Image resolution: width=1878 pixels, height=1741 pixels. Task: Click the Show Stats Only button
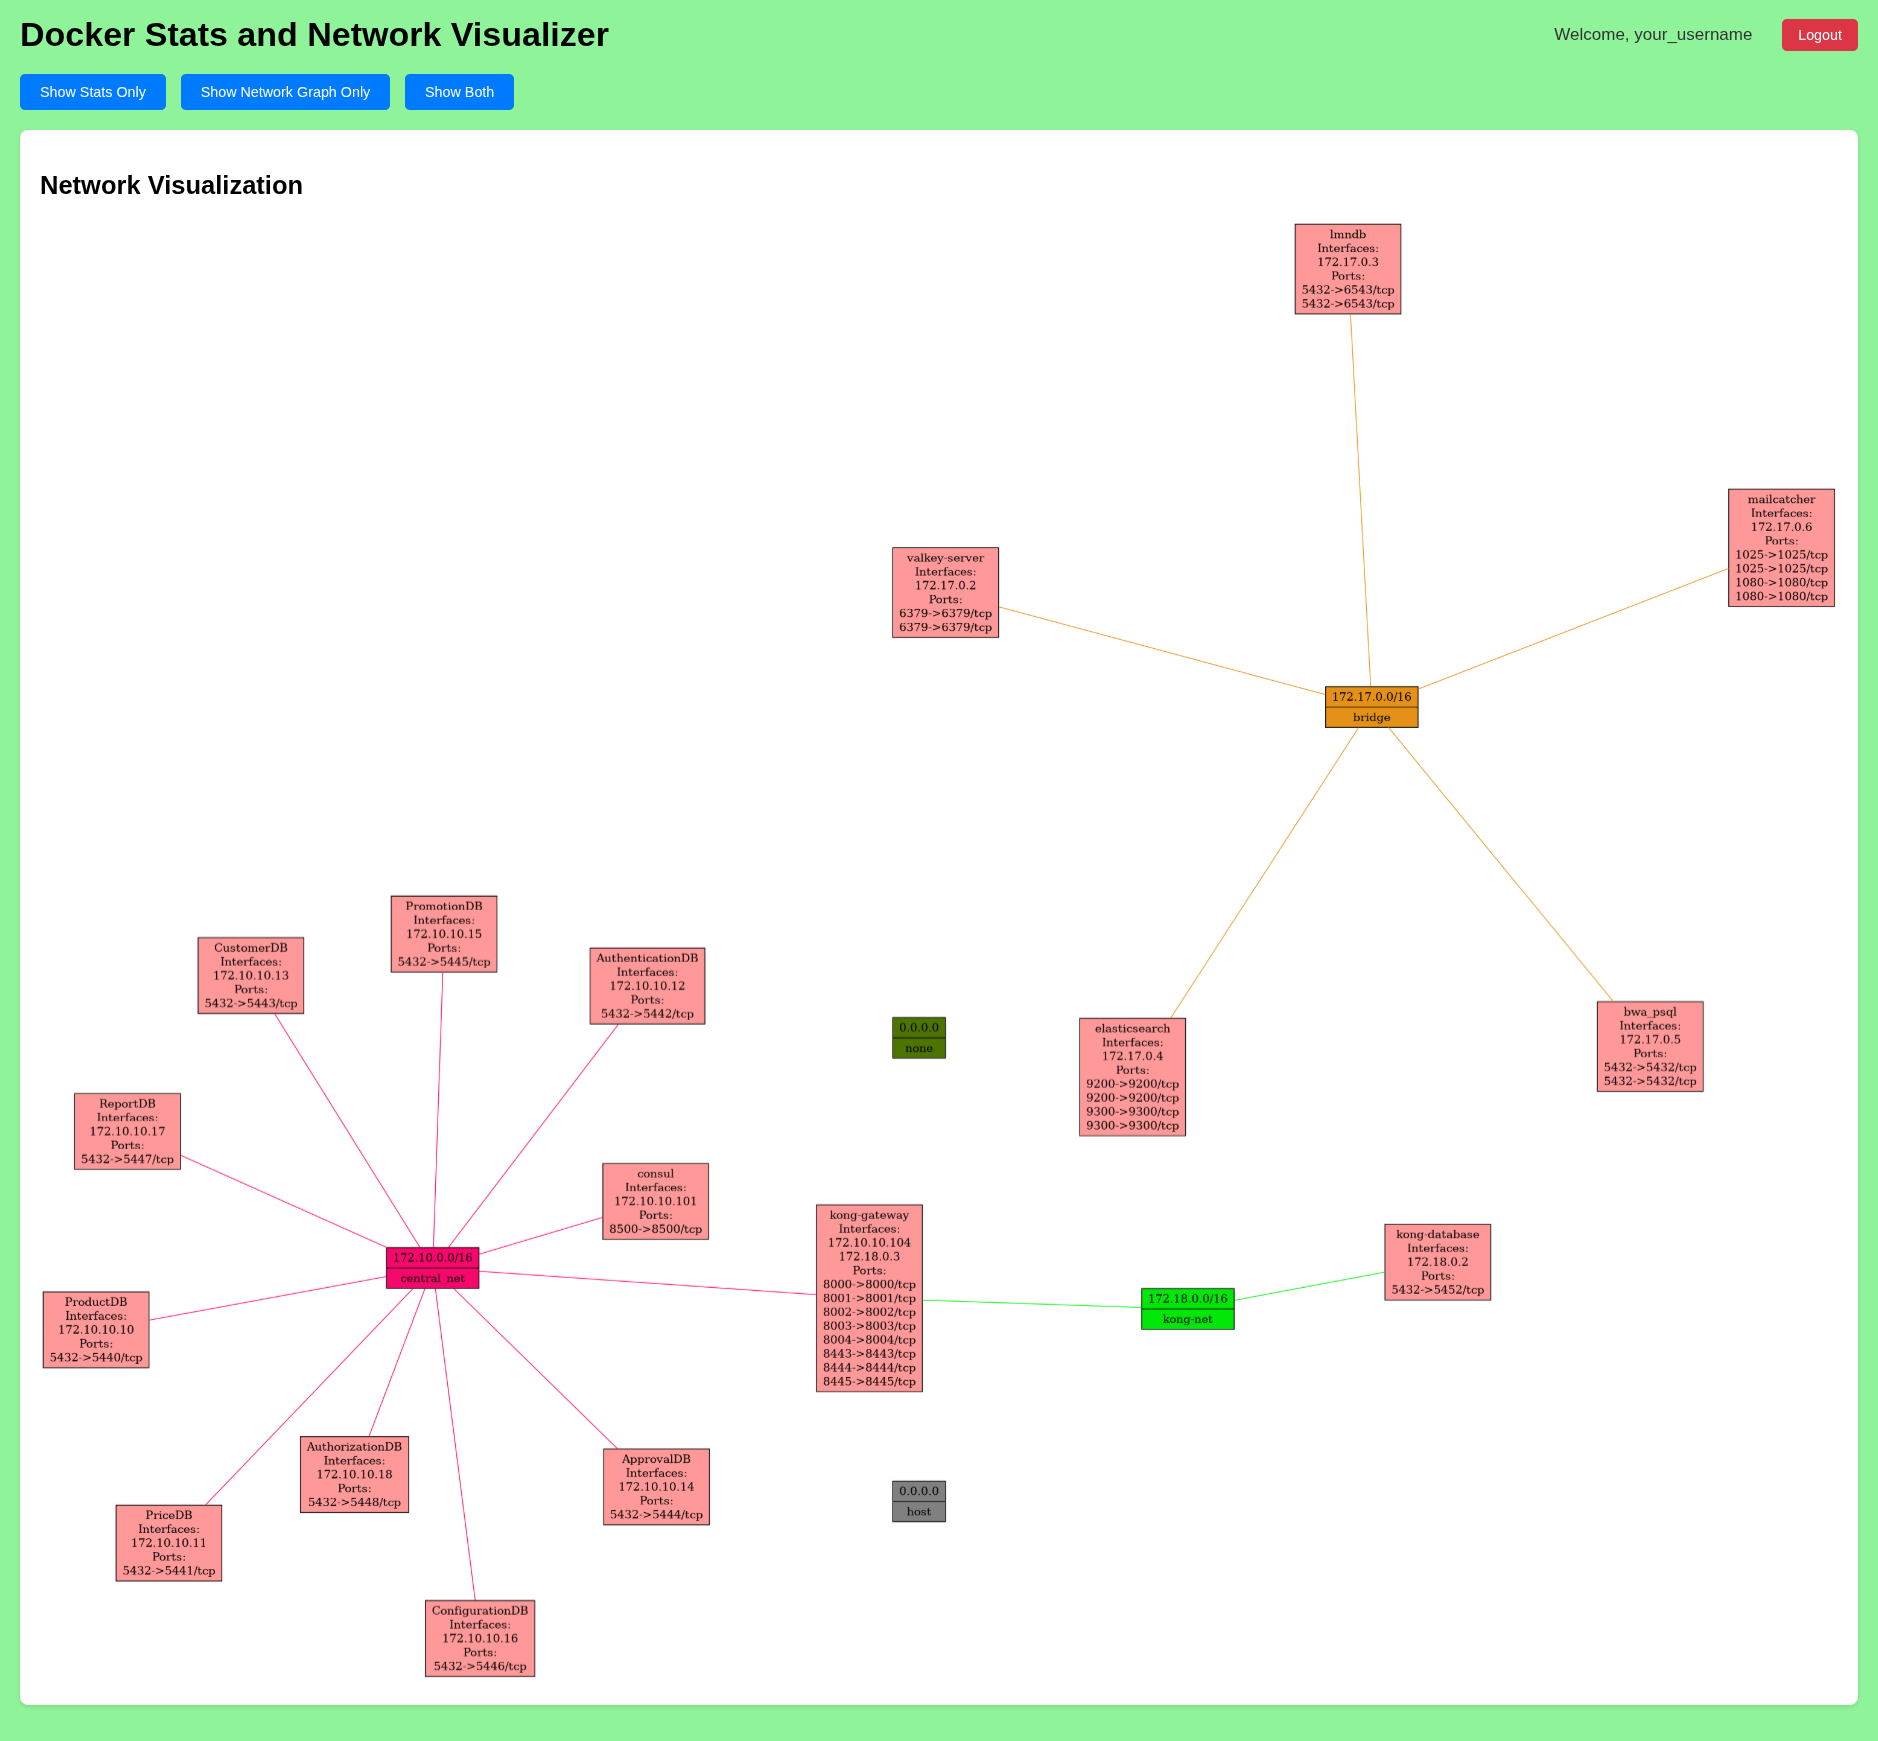tap(92, 91)
